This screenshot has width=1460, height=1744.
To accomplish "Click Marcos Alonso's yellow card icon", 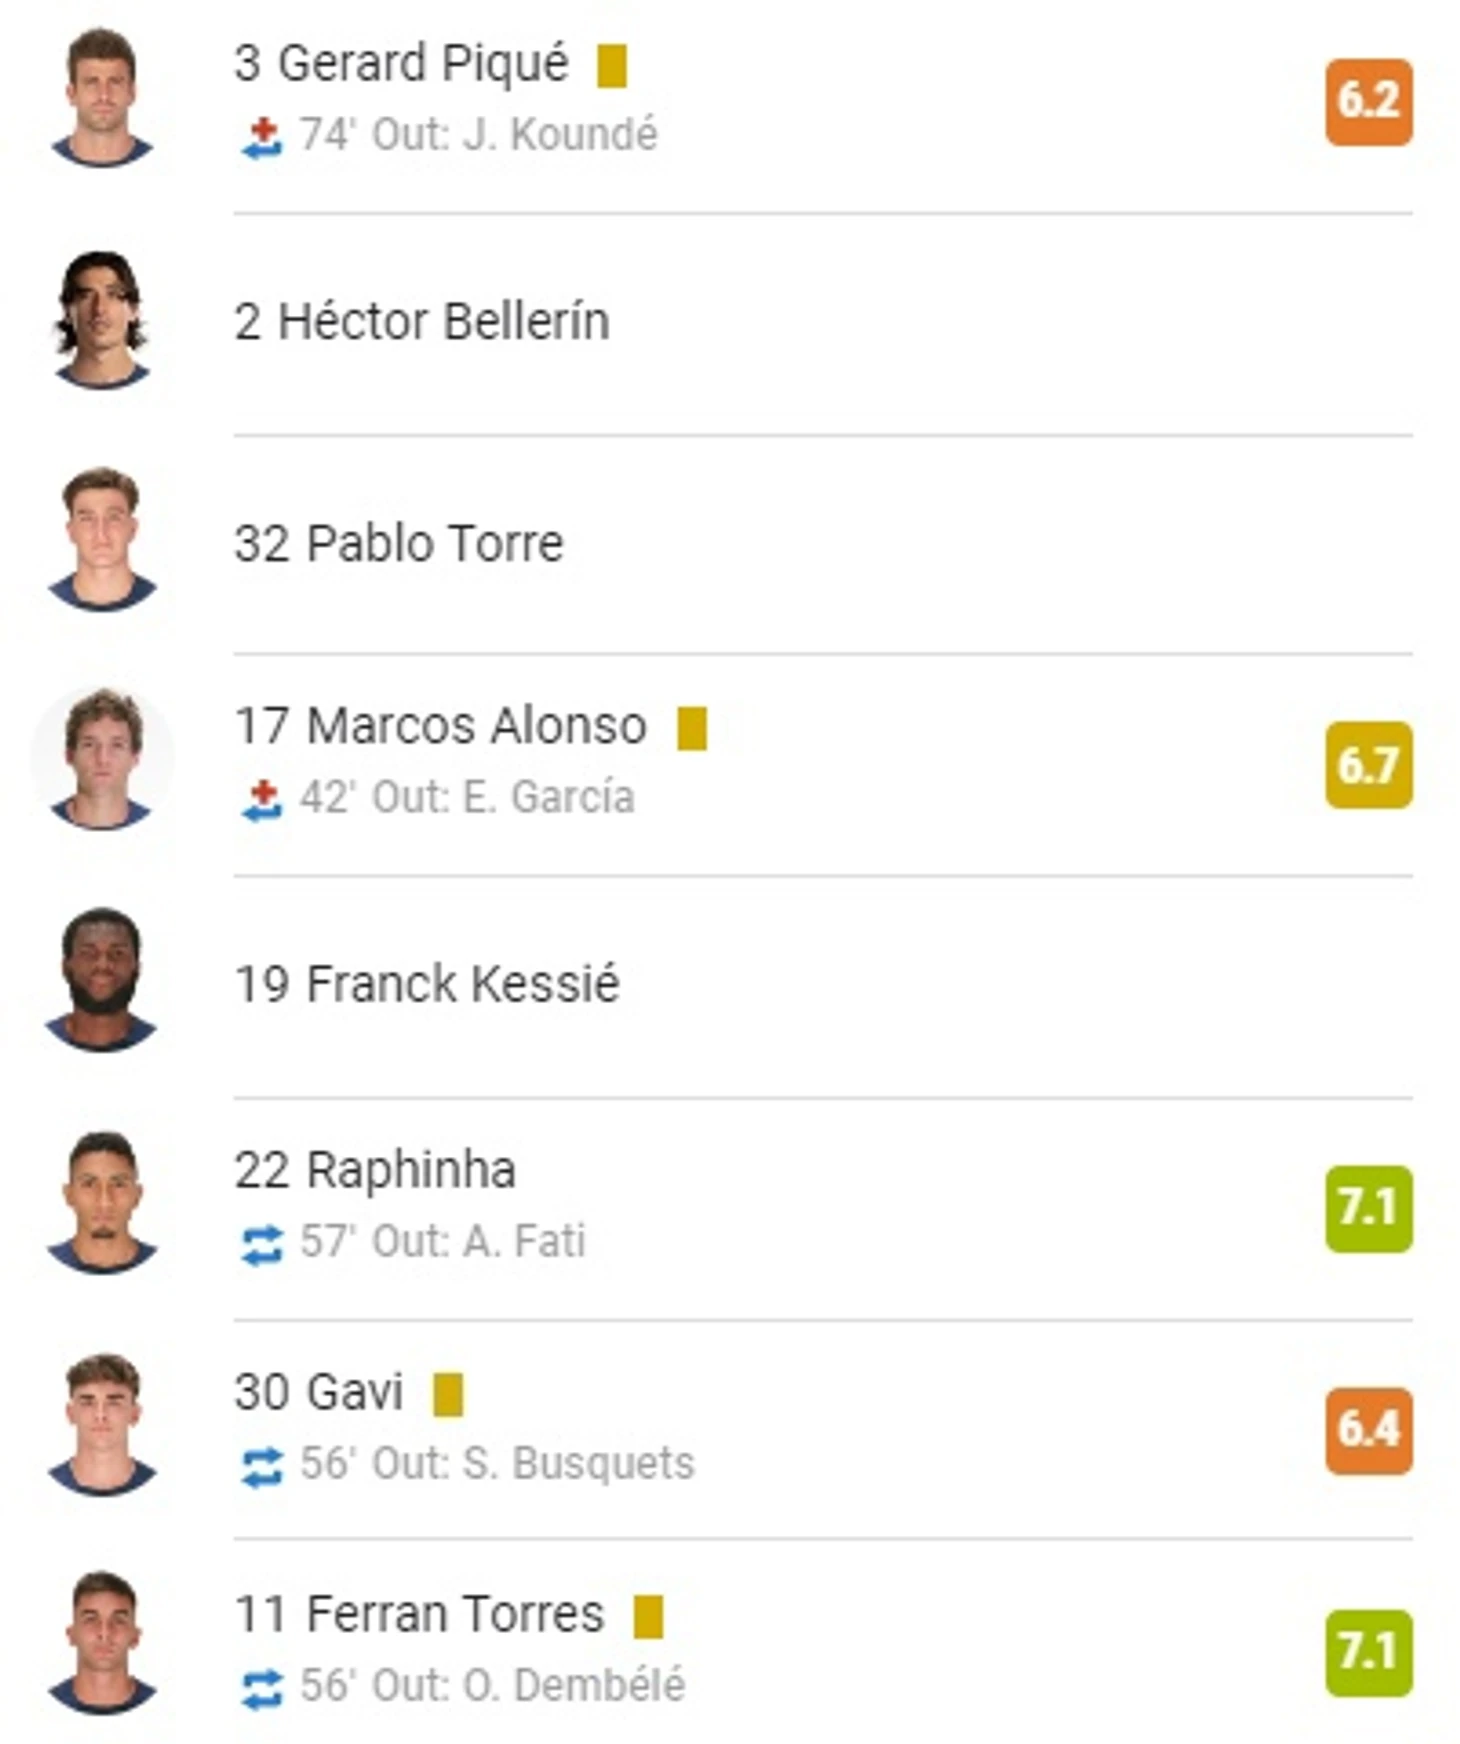I will point(692,728).
